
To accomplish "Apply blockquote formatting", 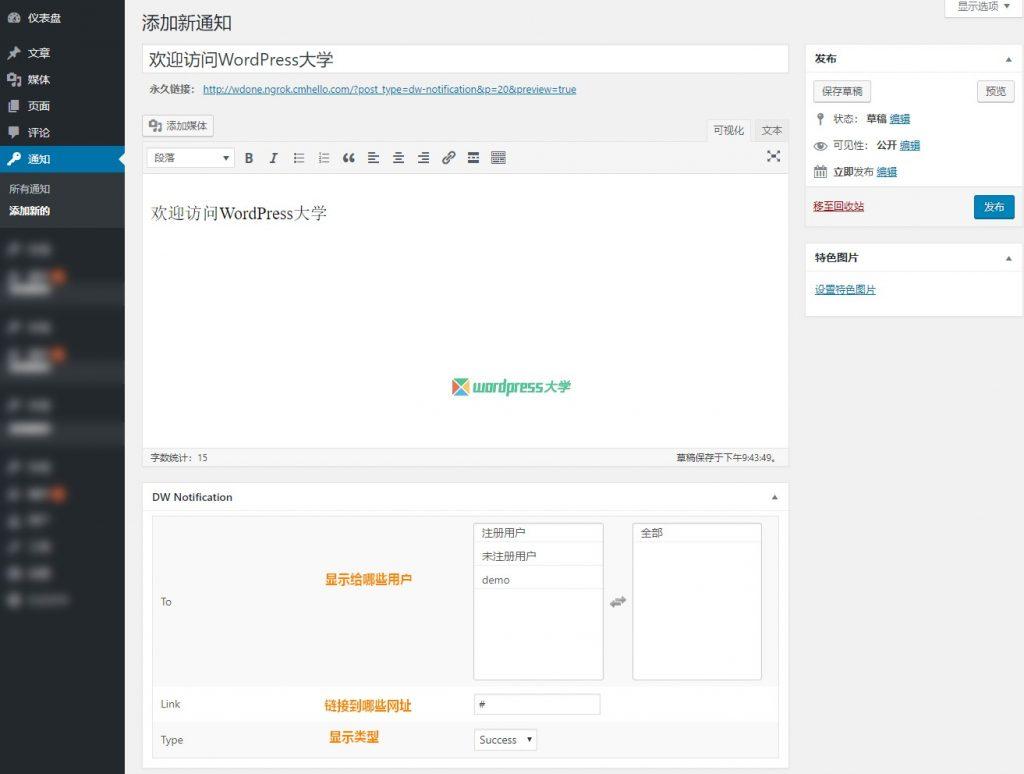I will [349, 158].
